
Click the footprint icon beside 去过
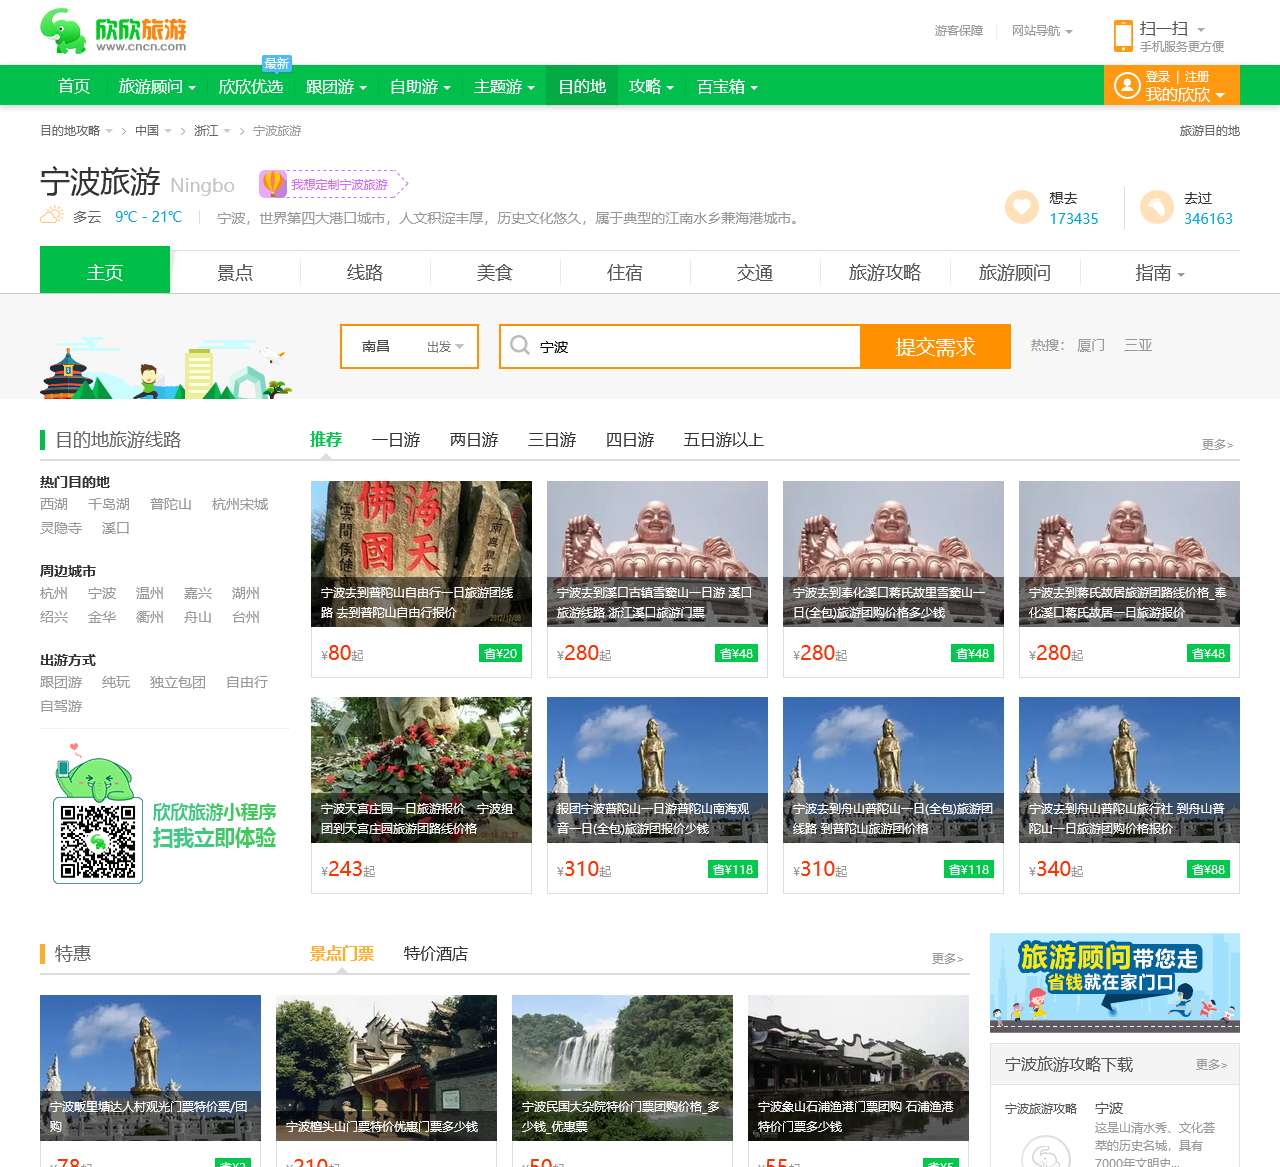click(x=1158, y=208)
